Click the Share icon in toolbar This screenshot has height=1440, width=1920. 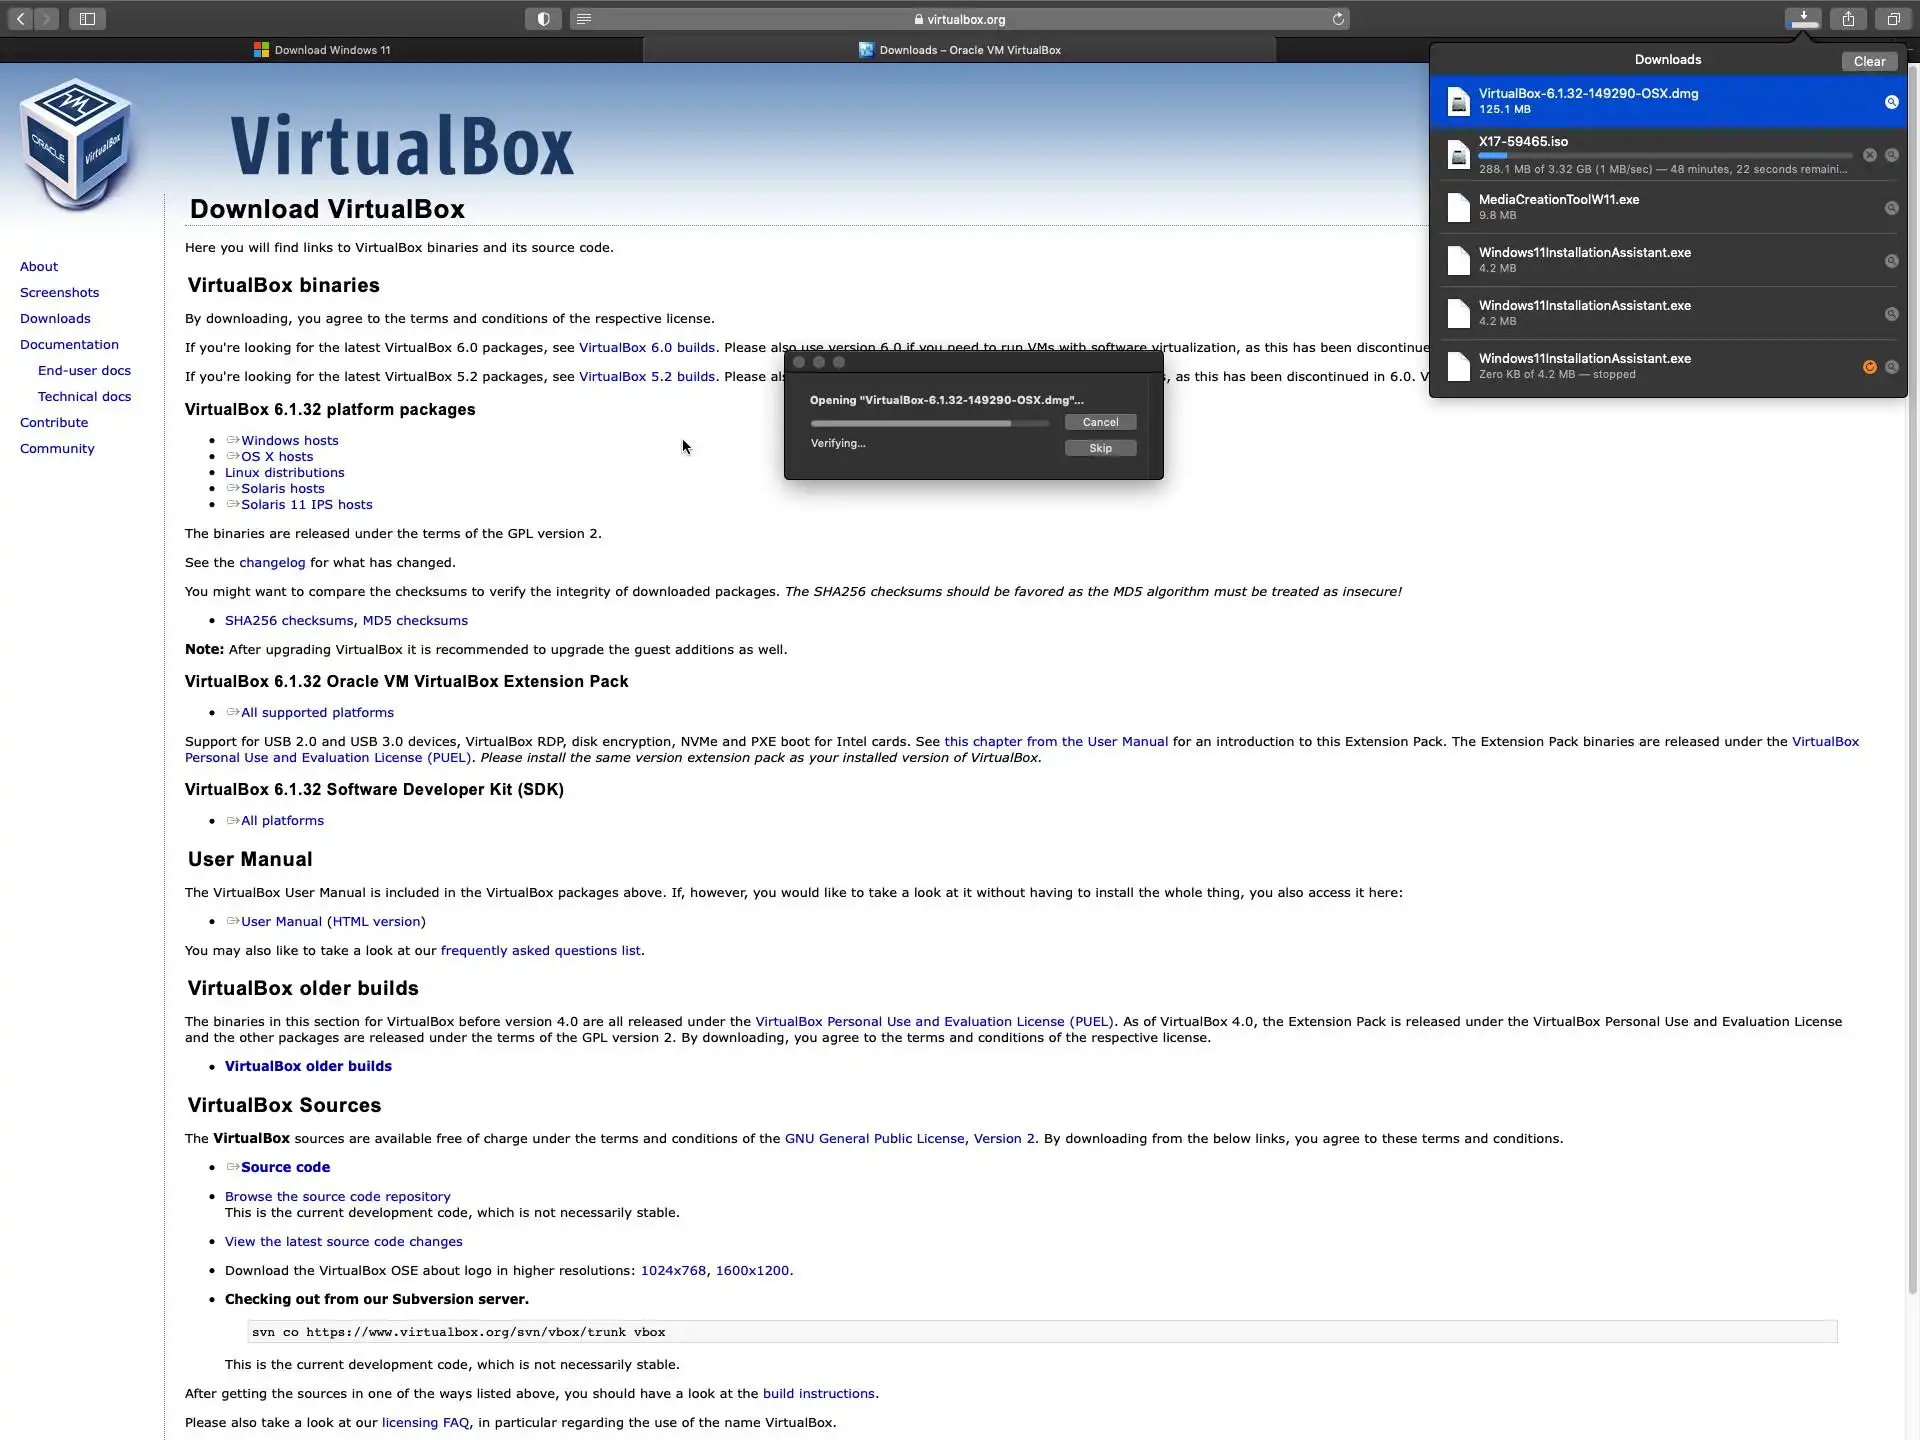point(1848,19)
